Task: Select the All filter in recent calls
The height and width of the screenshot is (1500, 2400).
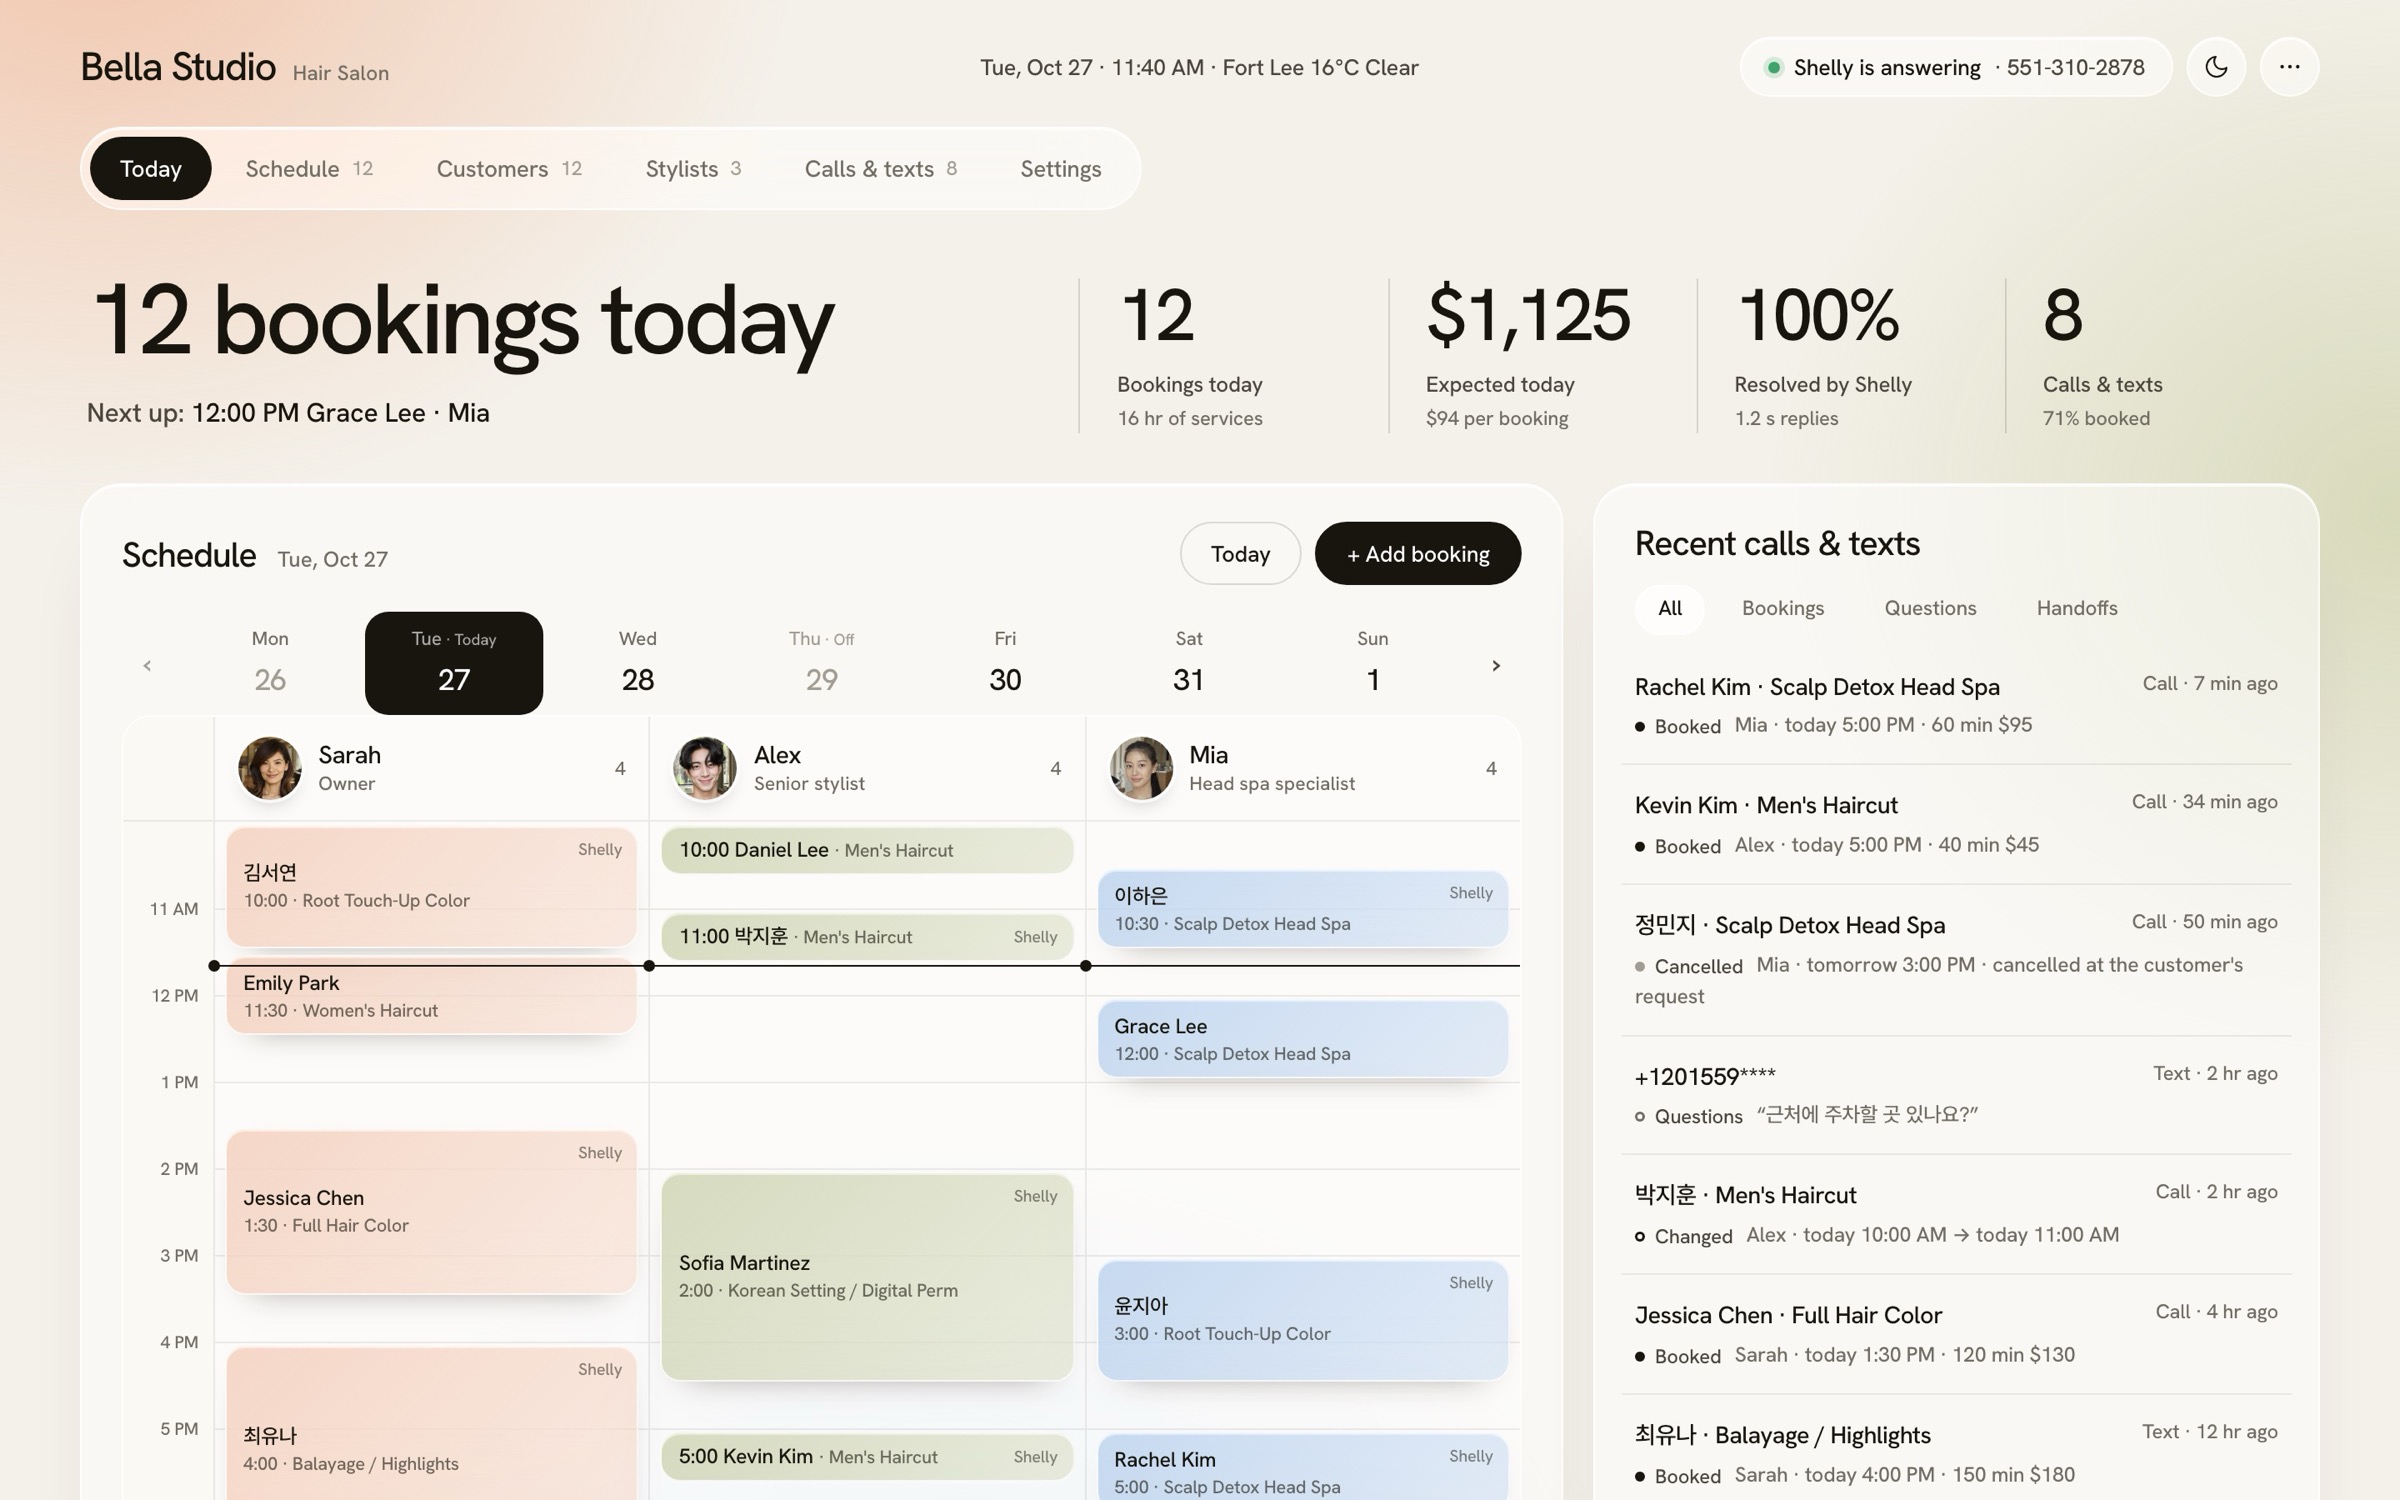Action: pyautogui.click(x=1670, y=608)
